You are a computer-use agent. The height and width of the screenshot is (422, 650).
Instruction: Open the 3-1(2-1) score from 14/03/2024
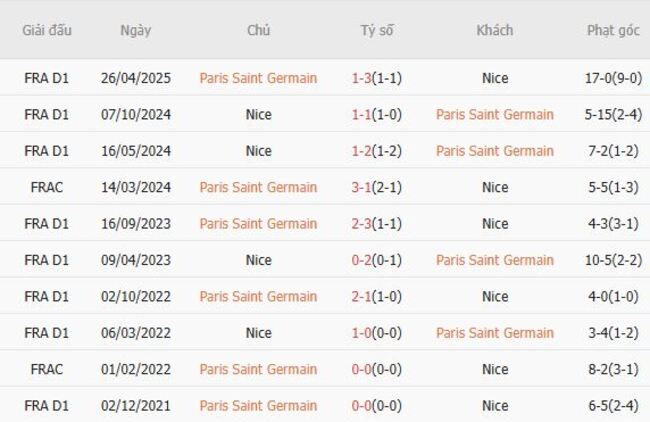(x=377, y=187)
